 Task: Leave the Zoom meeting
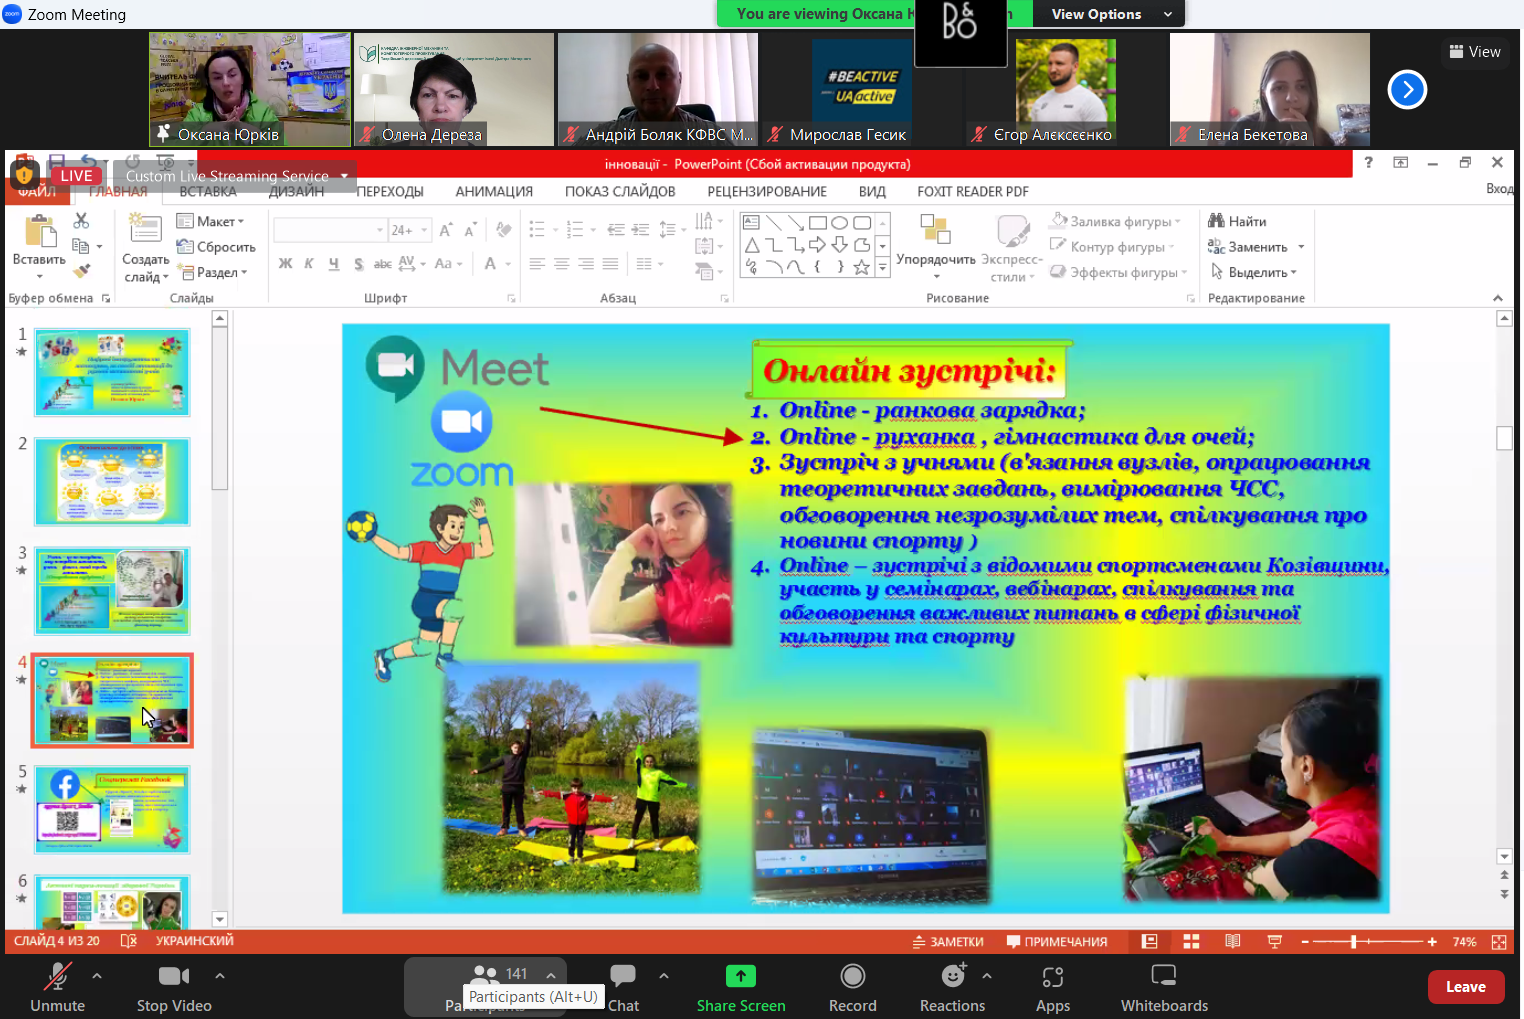pyautogui.click(x=1465, y=987)
